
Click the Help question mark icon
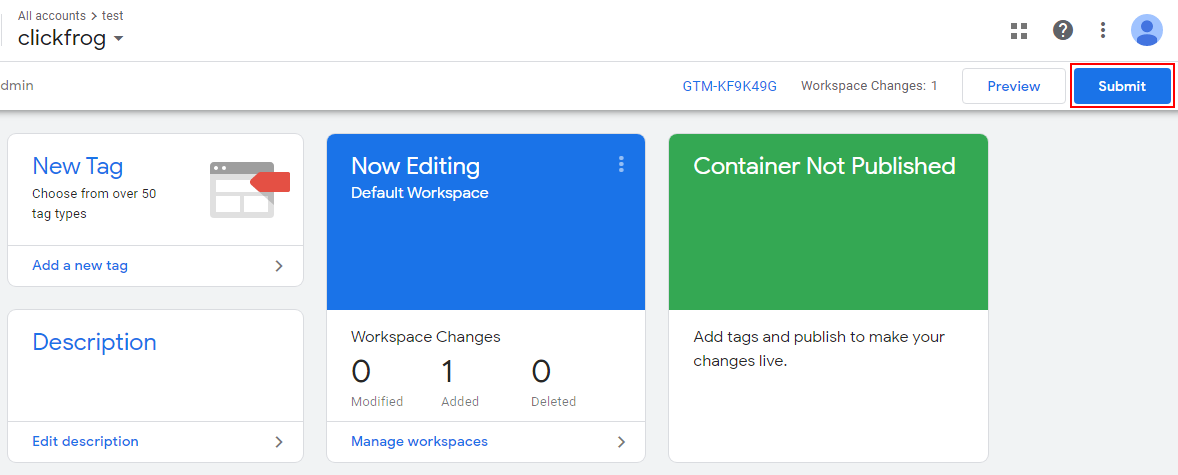1063,30
